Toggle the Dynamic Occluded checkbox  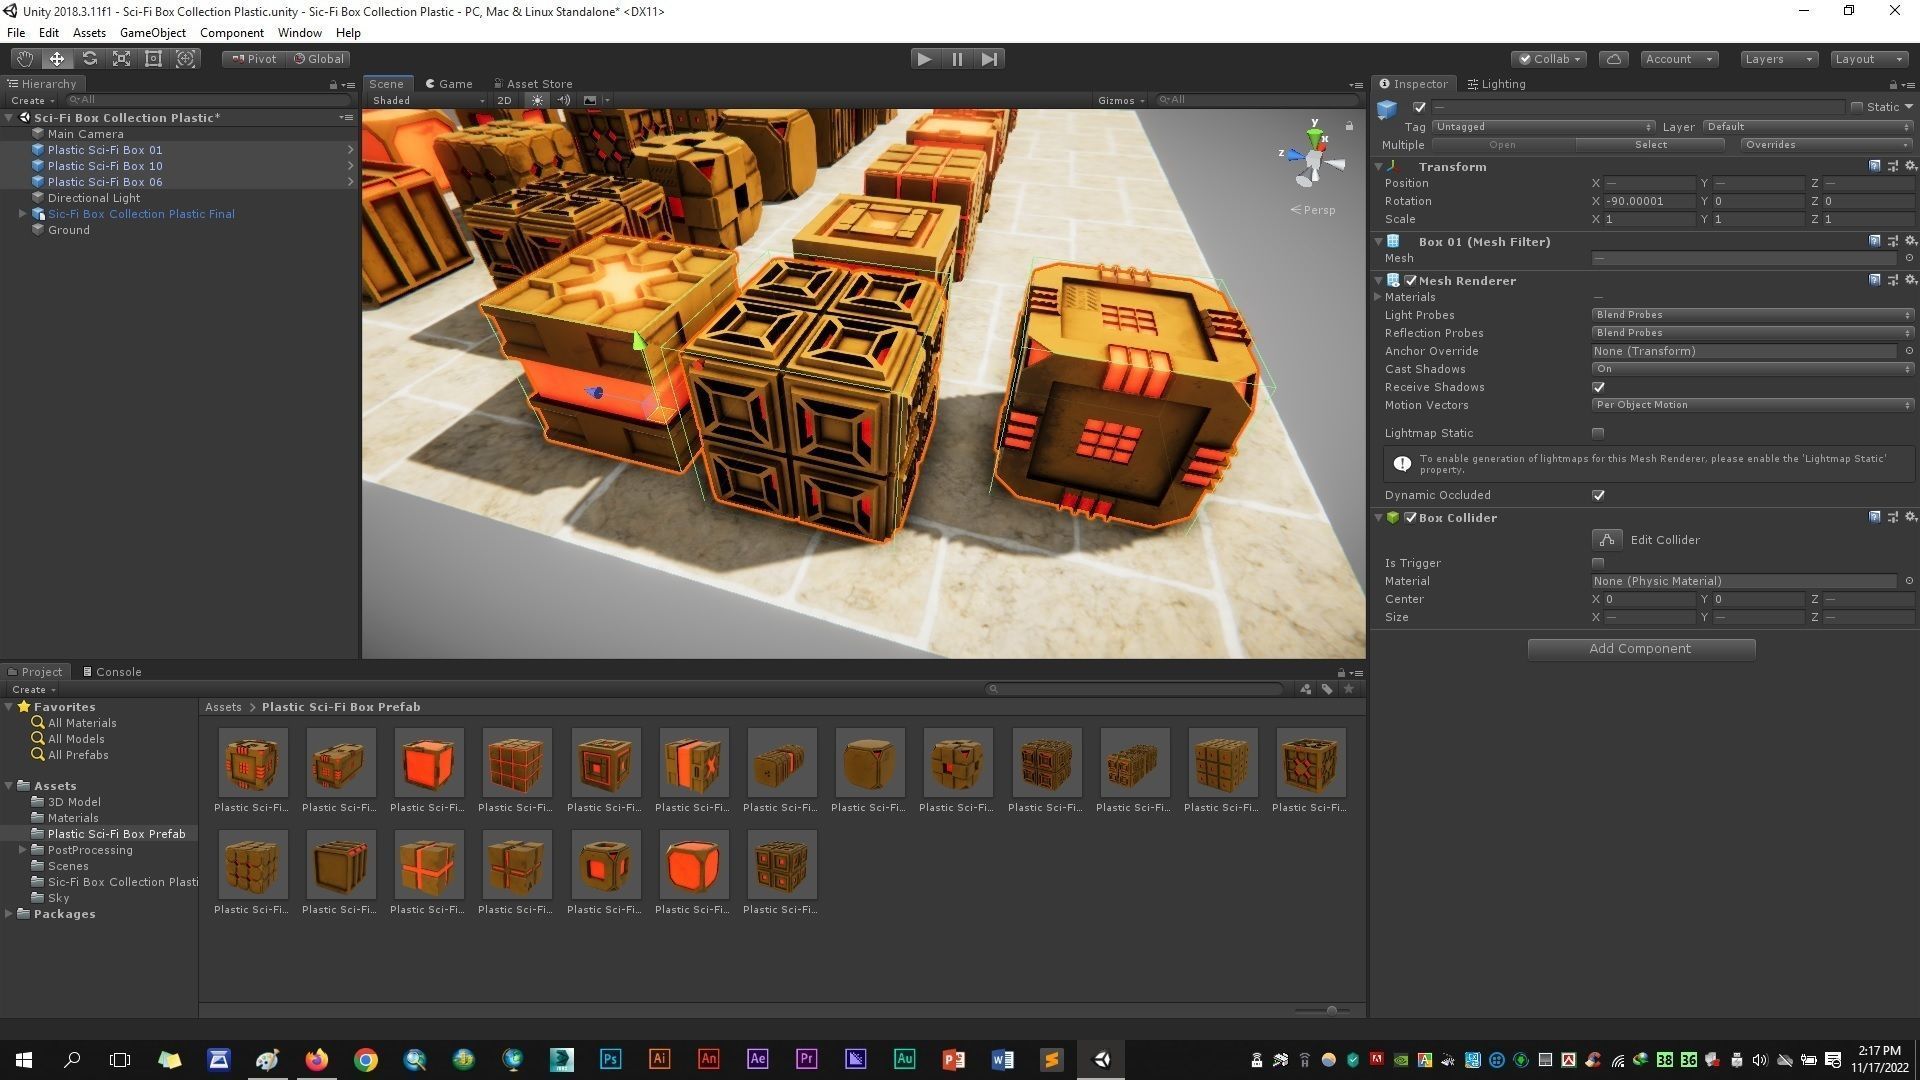tap(1598, 495)
